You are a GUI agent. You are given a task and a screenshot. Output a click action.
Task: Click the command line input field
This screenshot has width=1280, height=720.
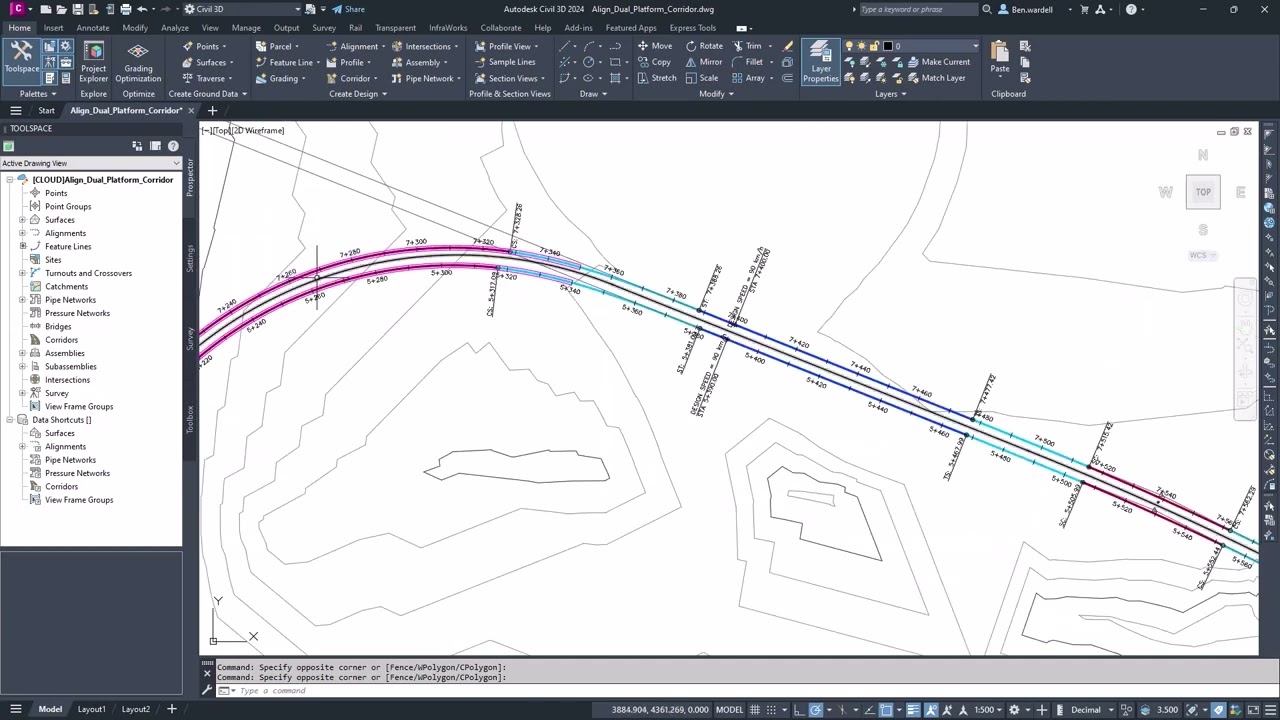(x=740, y=690)
